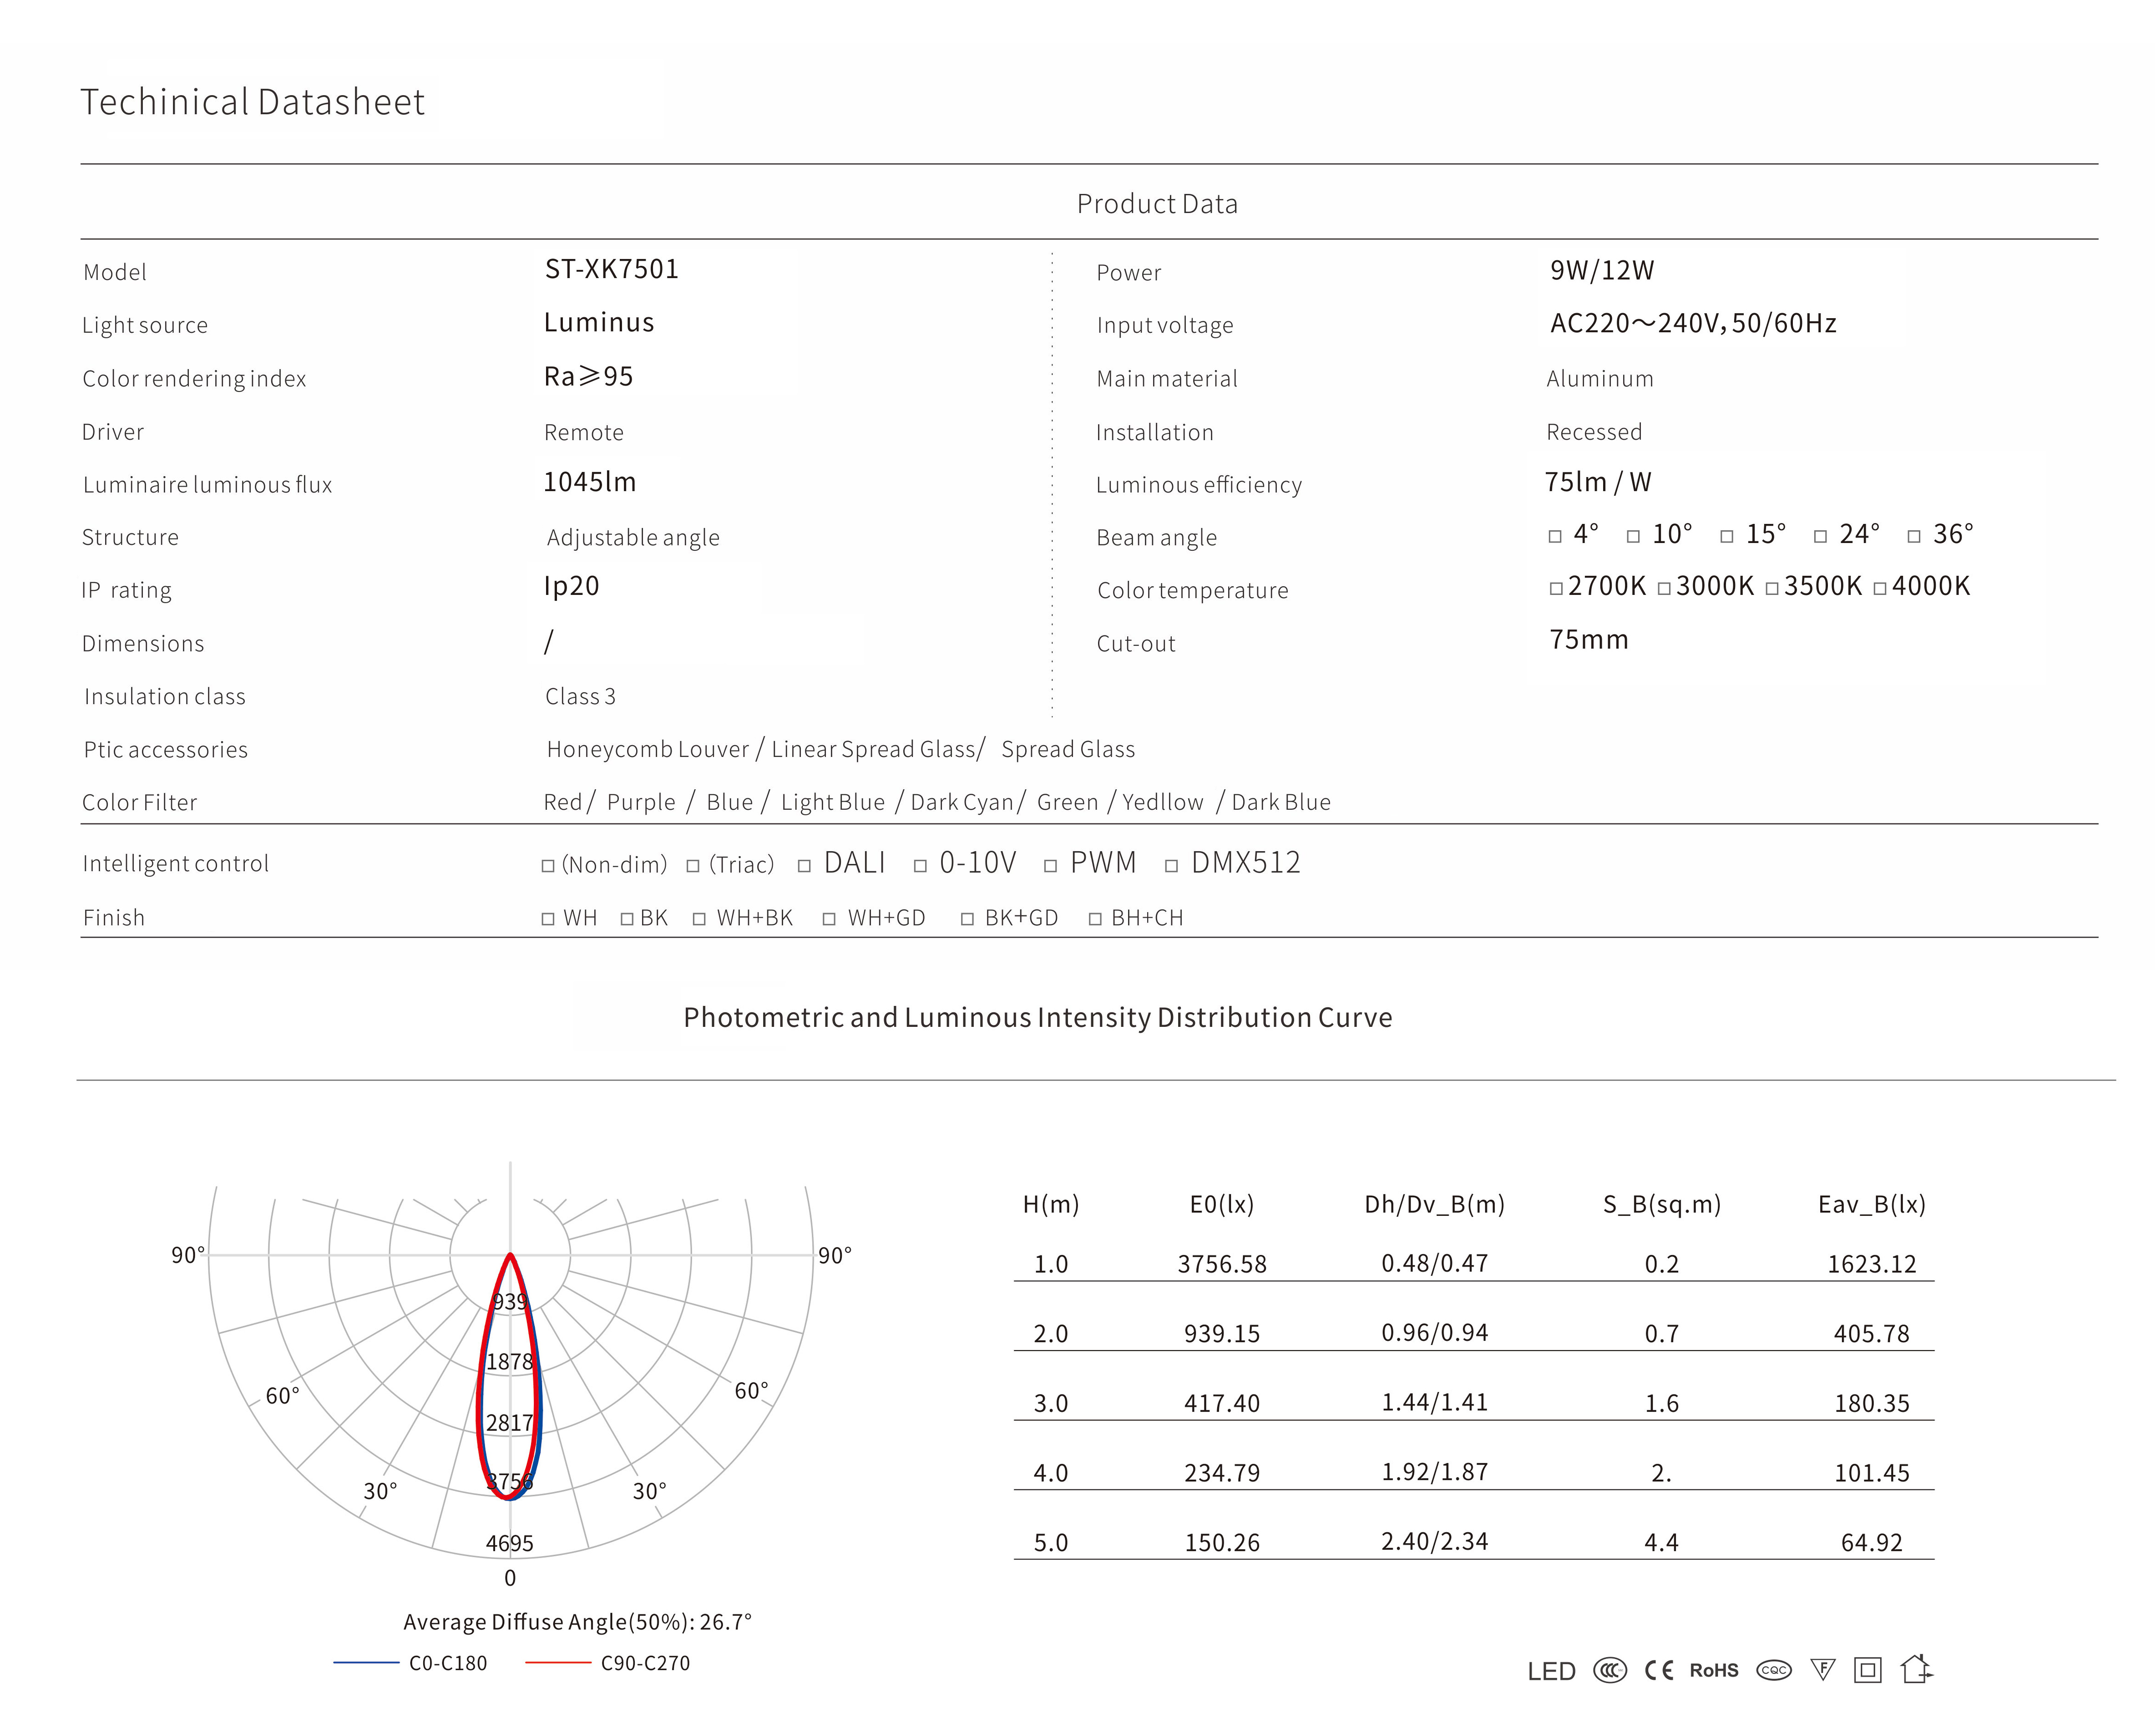Check the 24° beam angle box

coord(1820,537)
